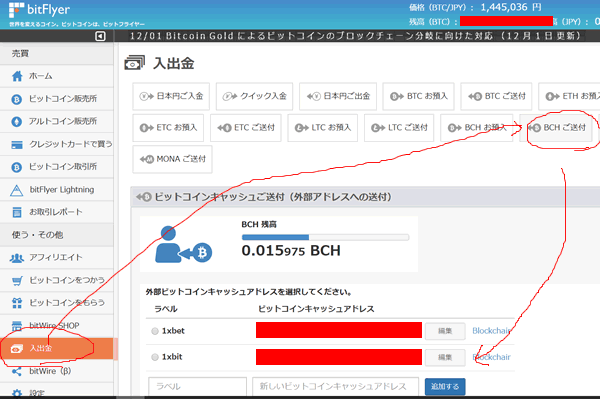This screenshot has height=399, width=600.
Task: Open Blockchair link for 1xbit
Action: click(491, 357)
